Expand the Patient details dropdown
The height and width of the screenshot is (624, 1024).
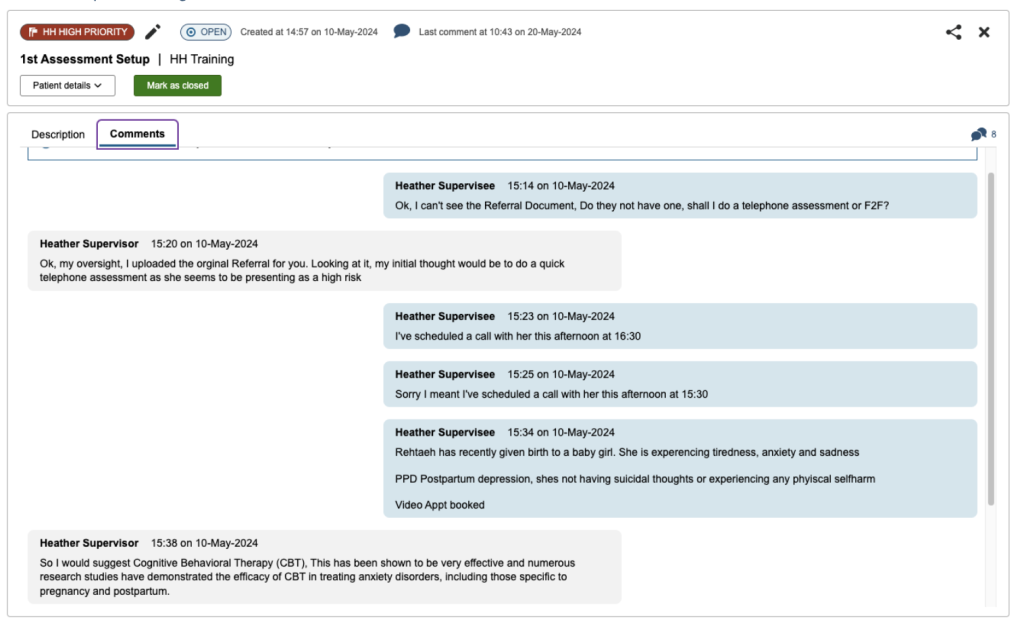(x=67, y=86)
